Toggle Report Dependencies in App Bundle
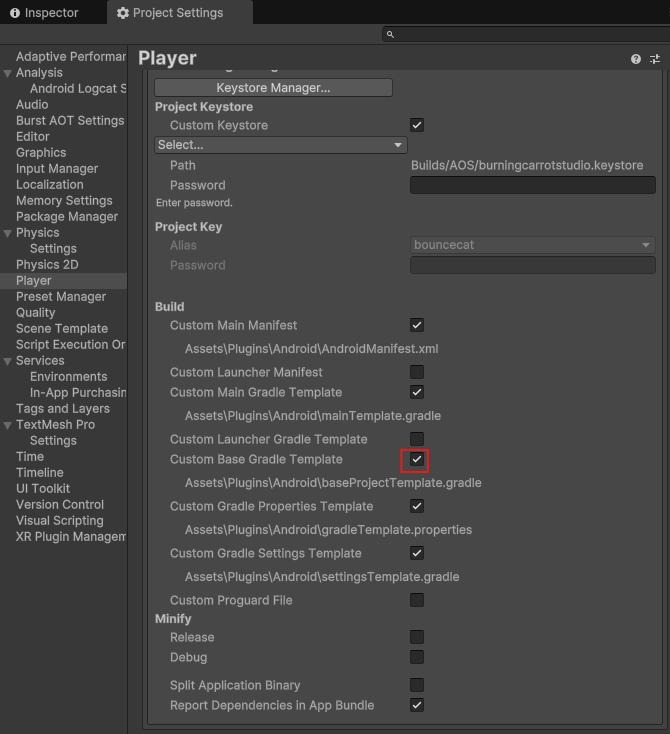The image size is (670, 734). 417,705
